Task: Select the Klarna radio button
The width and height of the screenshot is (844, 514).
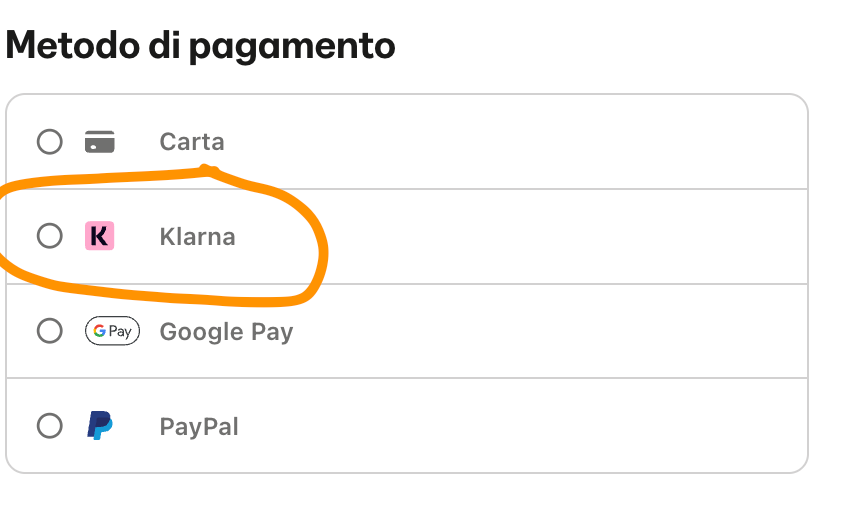Action: pos(50,236)
